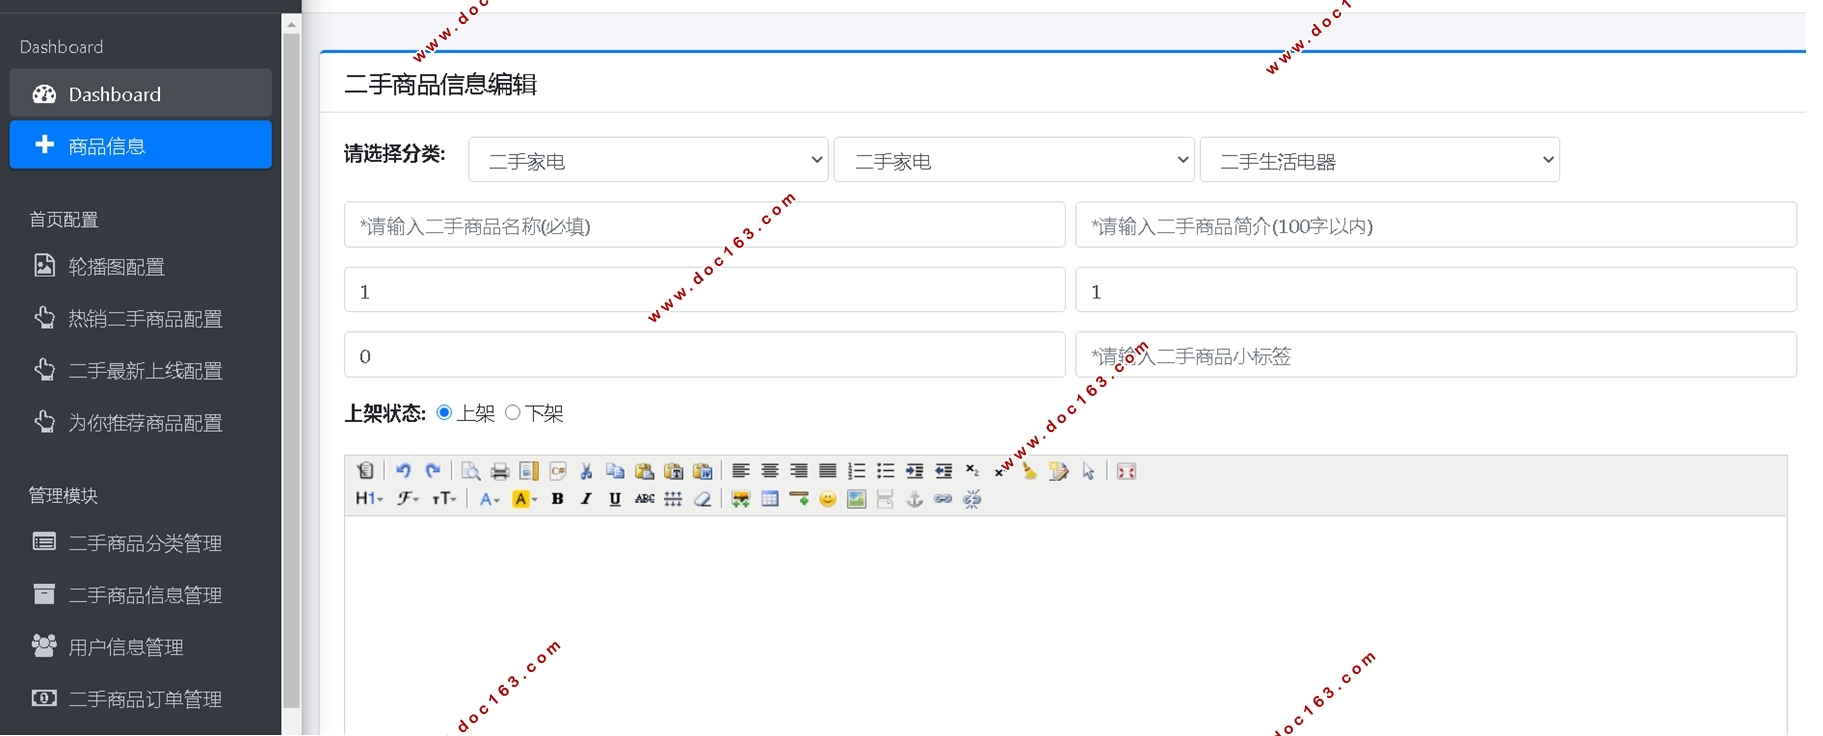Screen dimensions: 1823x736
Task: Upload multiple images in editor
Action: [740, 499]
